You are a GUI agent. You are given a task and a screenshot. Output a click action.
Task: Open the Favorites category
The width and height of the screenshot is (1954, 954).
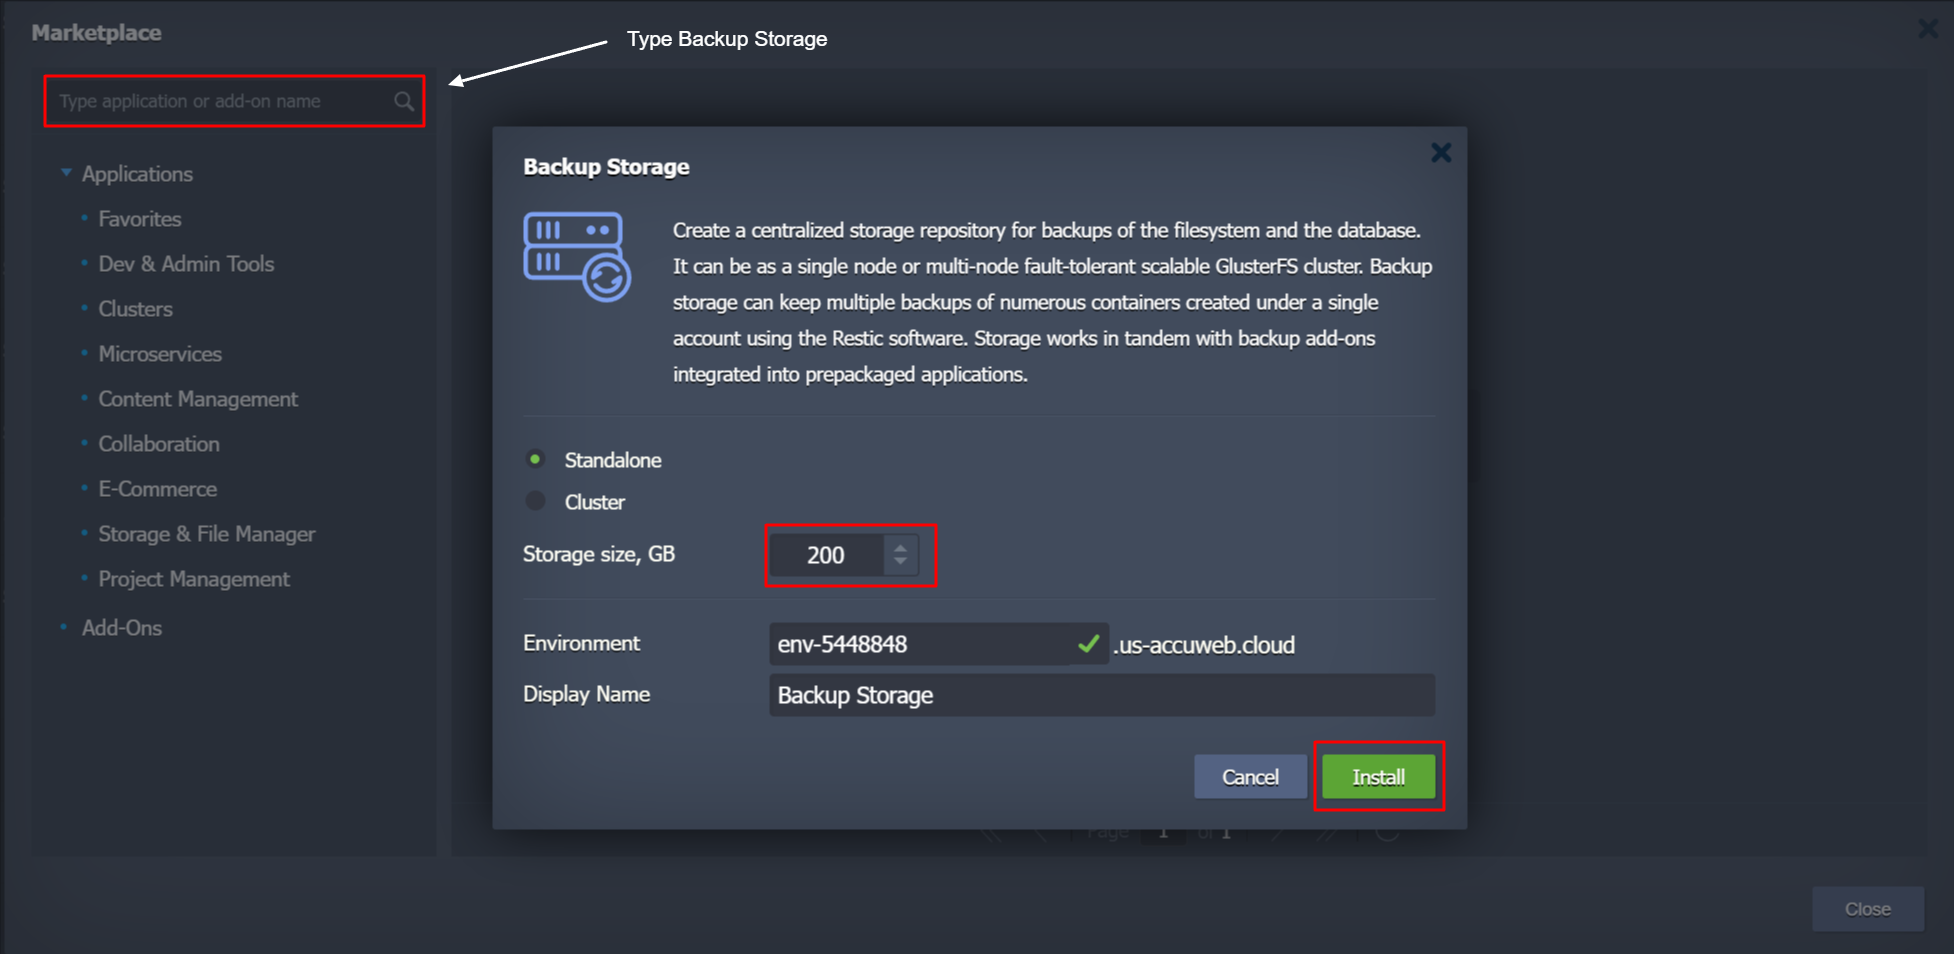coord(139,219)
